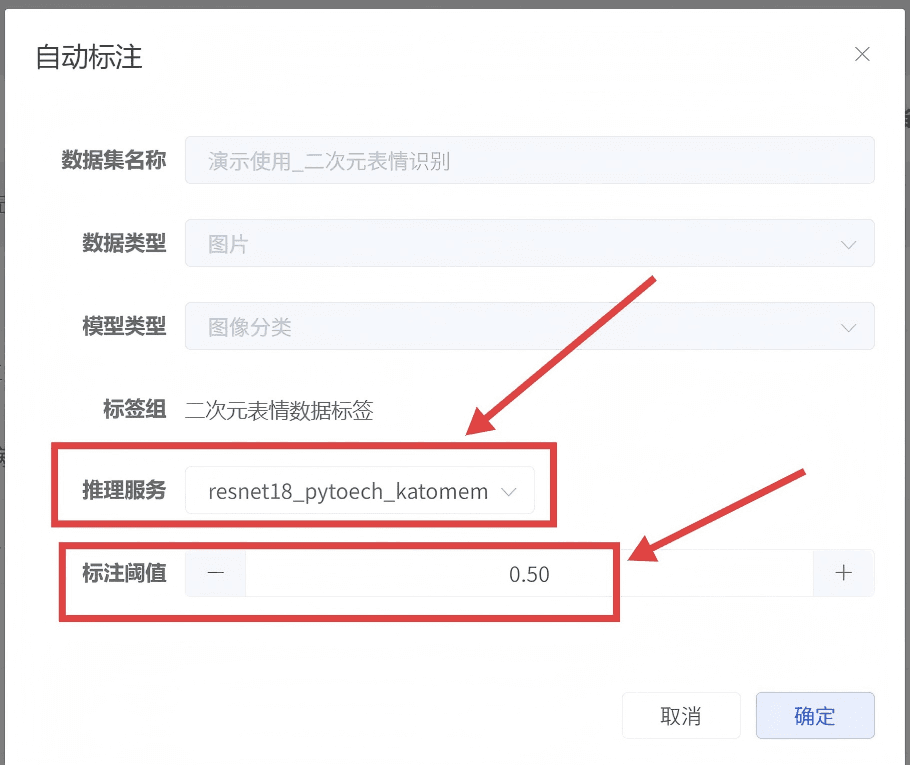Viewport: 910px width, 765px height.
Task: Close the 自动标注 dialog with X icon
Action: [862, 55]
